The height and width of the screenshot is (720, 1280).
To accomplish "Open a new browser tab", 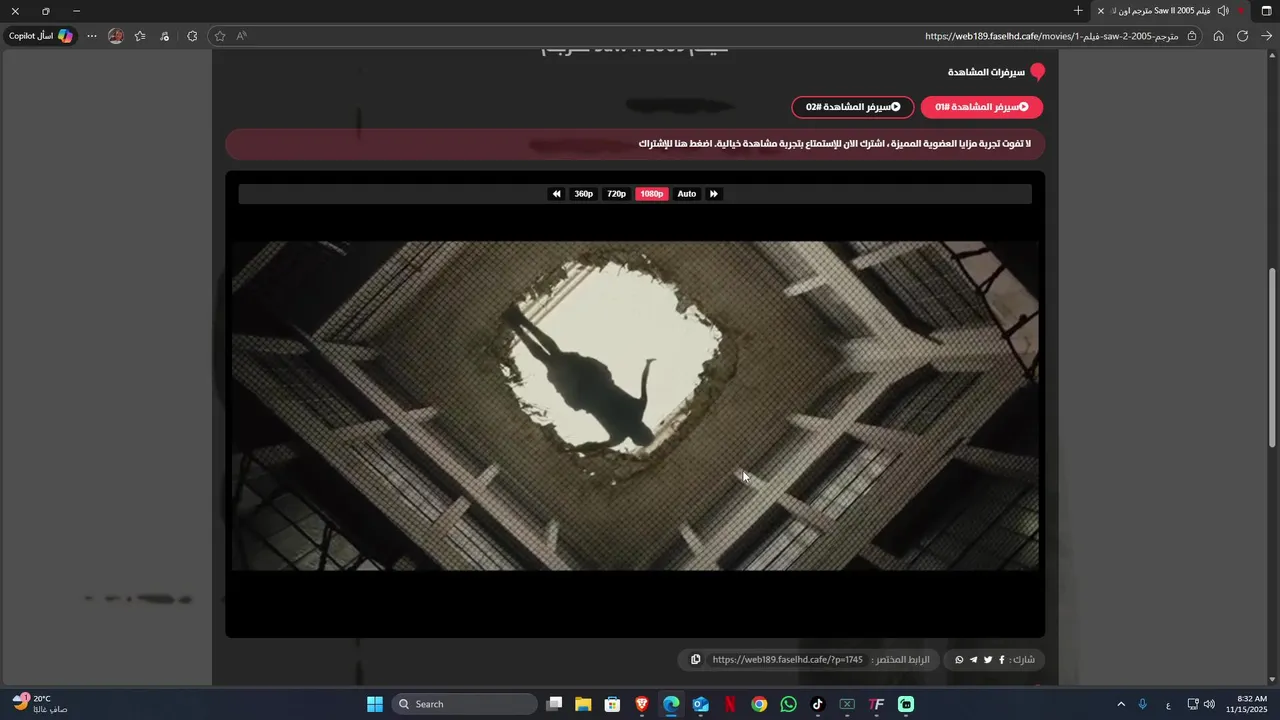I will pos(1078,11).
